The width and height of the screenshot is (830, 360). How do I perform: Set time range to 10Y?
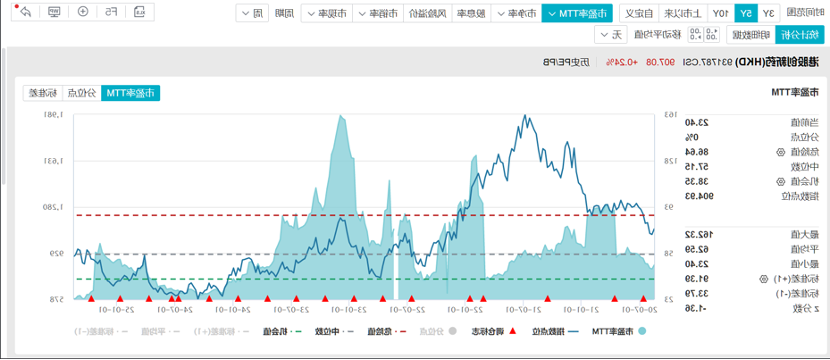tap(720, 13)
